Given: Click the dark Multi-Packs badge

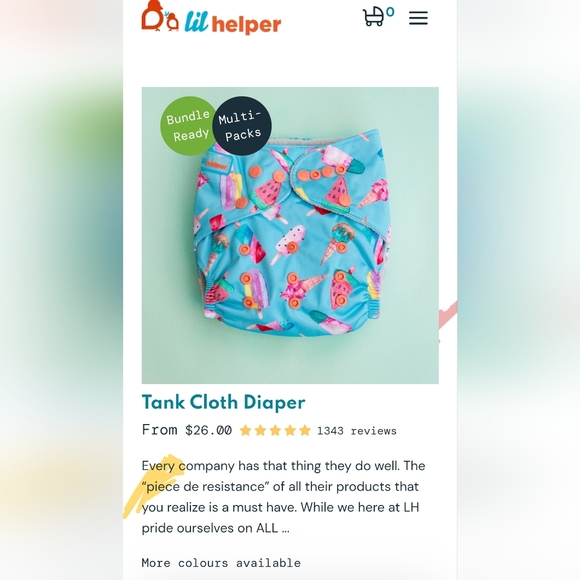Looking at the screenshot, I should point(242,126).
